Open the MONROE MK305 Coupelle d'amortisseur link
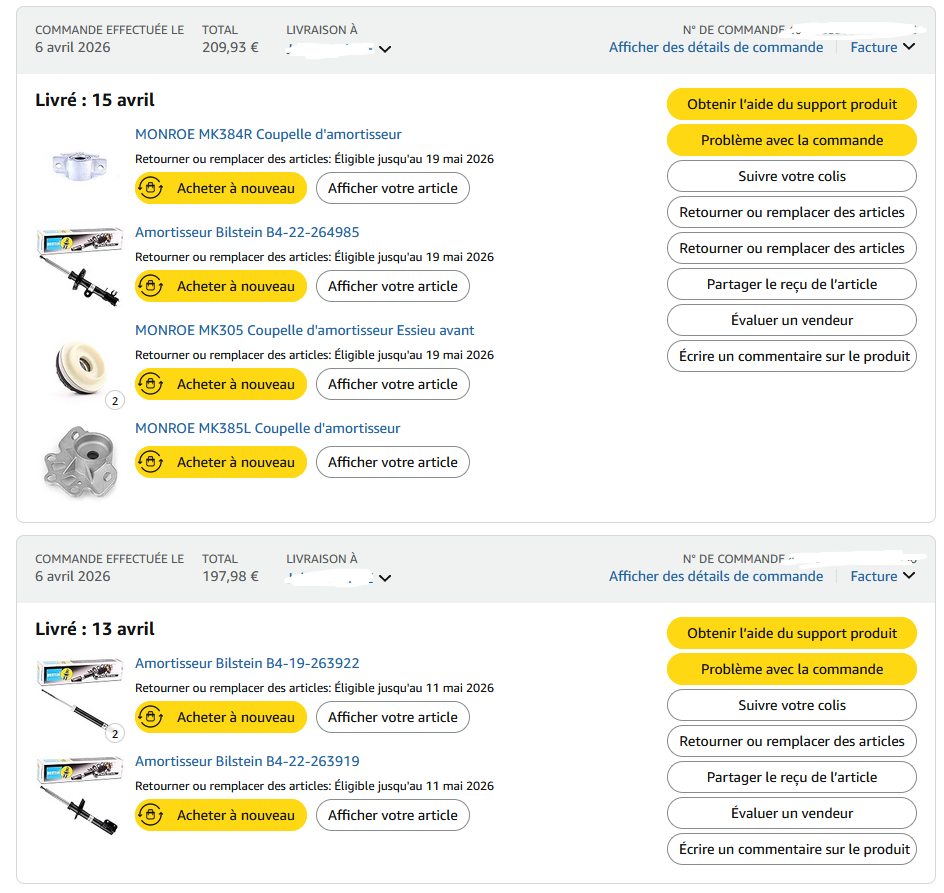944x893 pixels. coord(304,330)
